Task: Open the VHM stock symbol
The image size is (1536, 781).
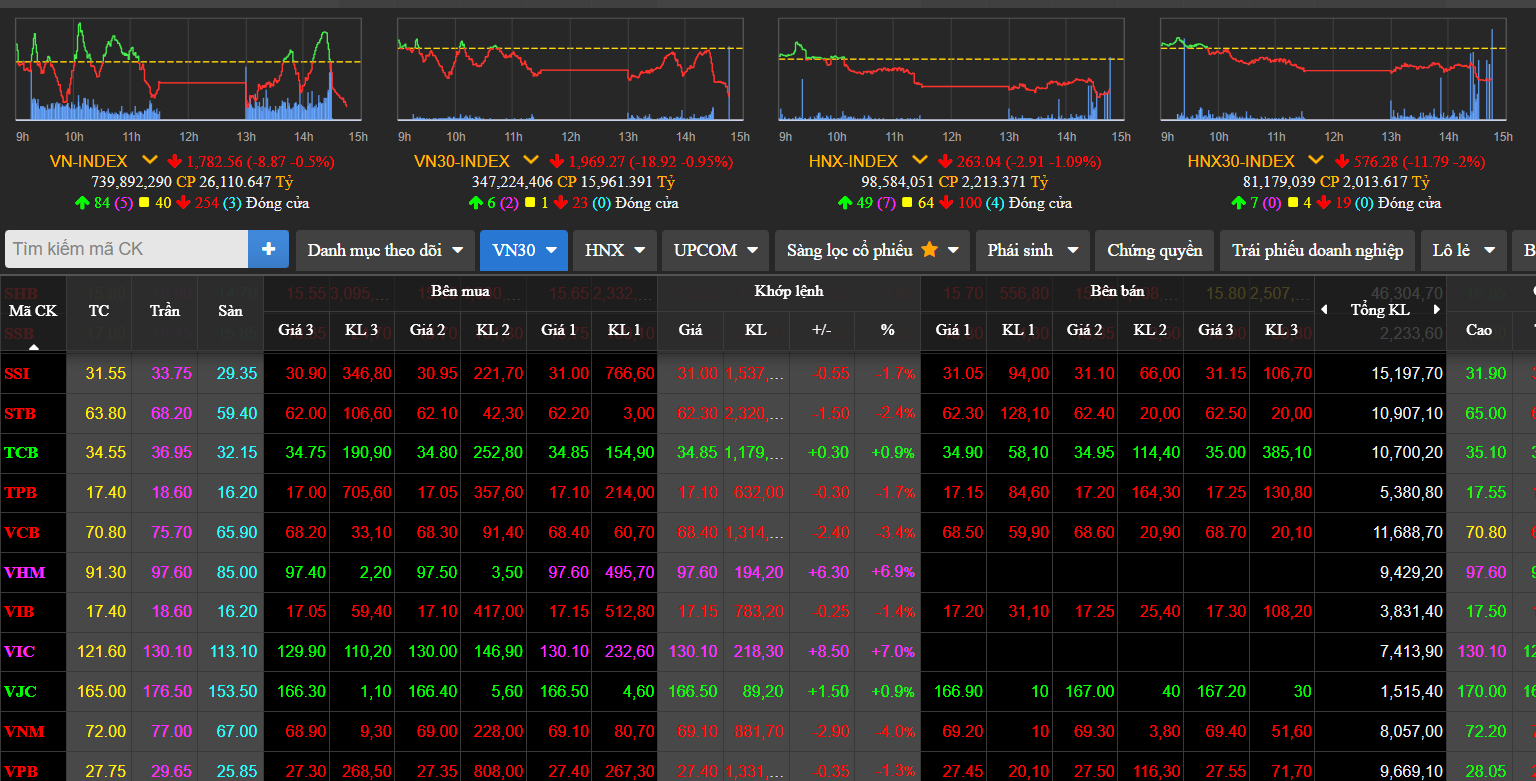Action: (x=25, y=573)
